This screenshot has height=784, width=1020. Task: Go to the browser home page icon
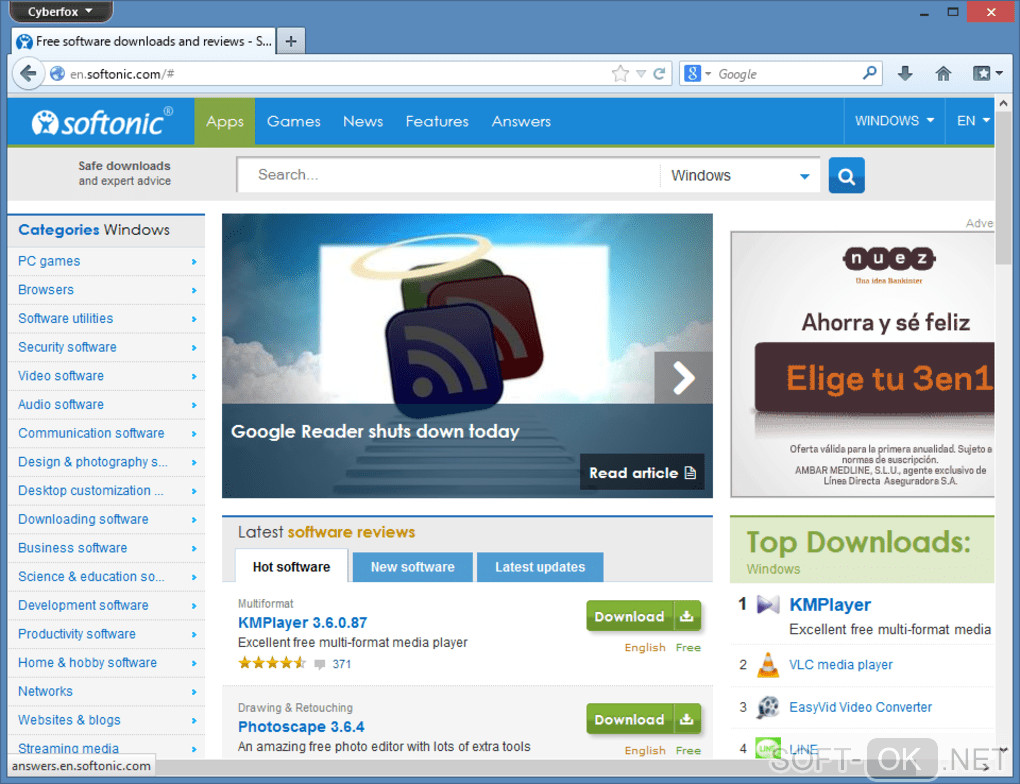pos(943,74)
